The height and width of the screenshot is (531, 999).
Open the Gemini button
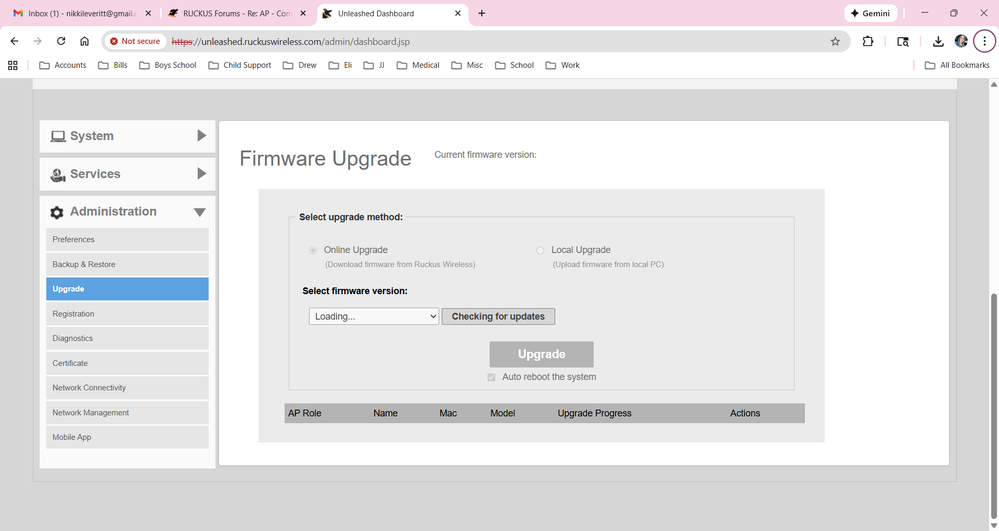pyautogui.click(x=870, y=13)
